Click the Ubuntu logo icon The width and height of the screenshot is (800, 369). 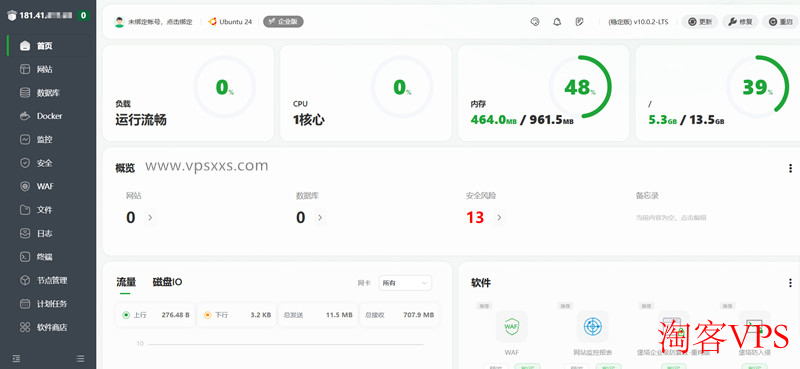tap(213, 22)
